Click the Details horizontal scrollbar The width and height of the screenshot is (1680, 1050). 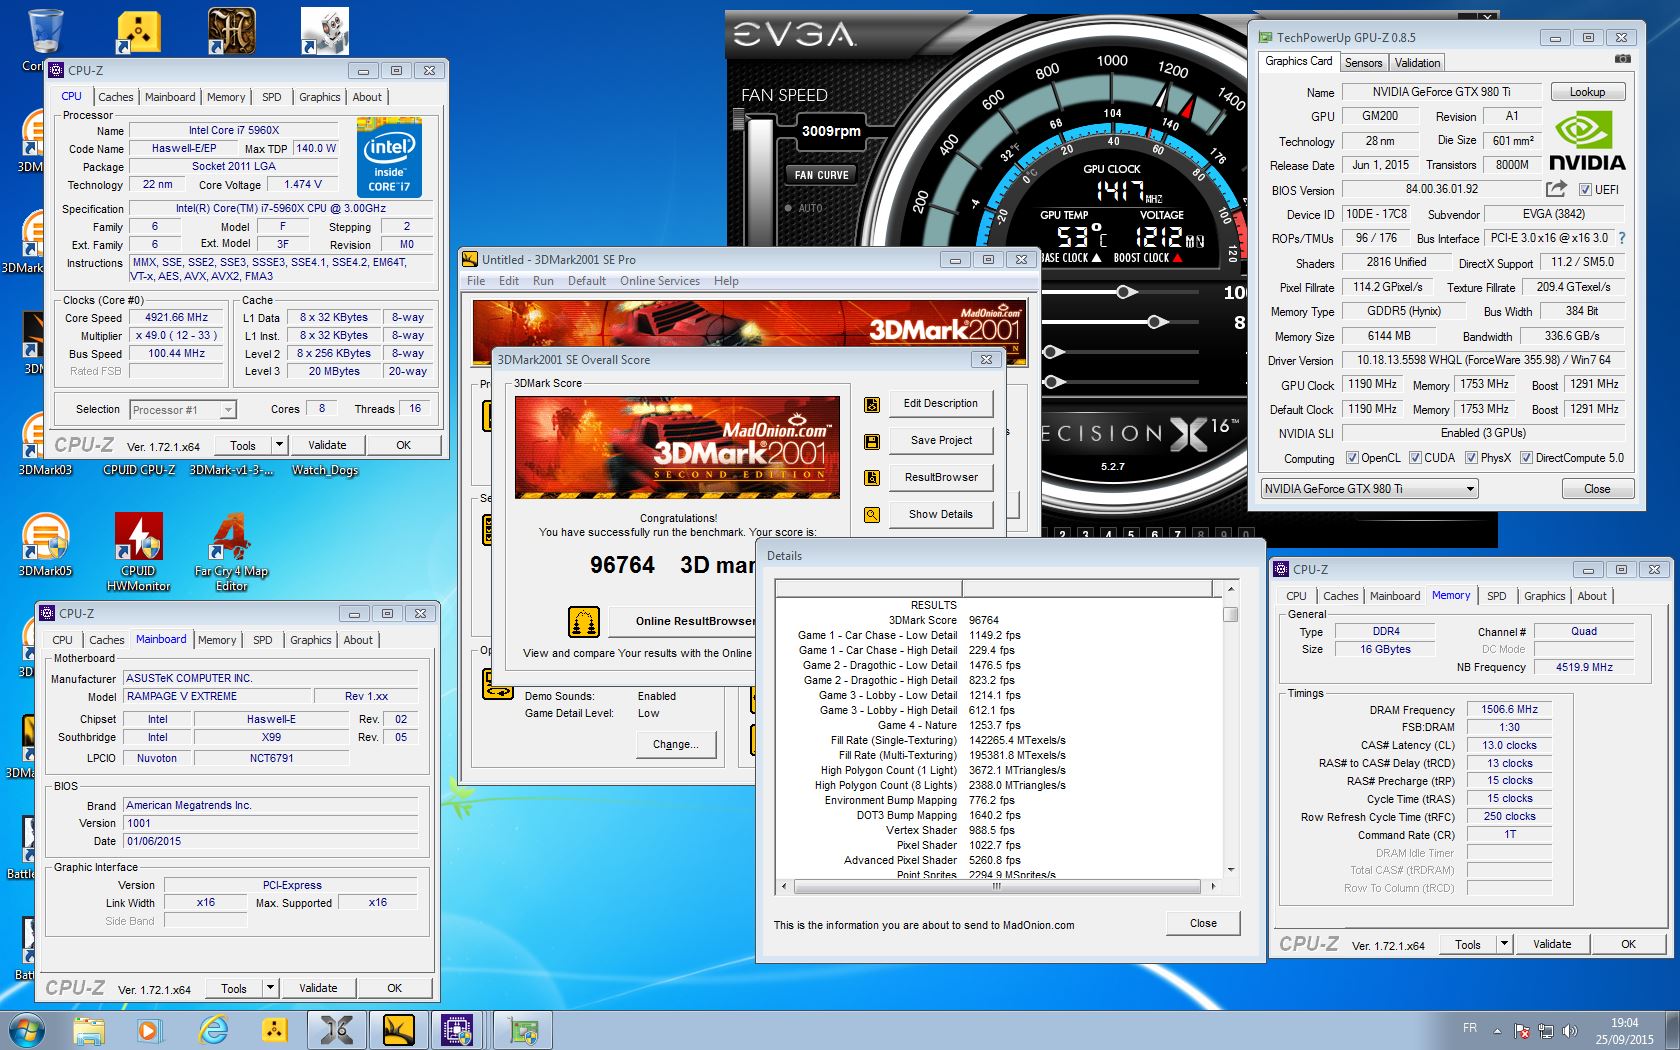pos(996,887)
